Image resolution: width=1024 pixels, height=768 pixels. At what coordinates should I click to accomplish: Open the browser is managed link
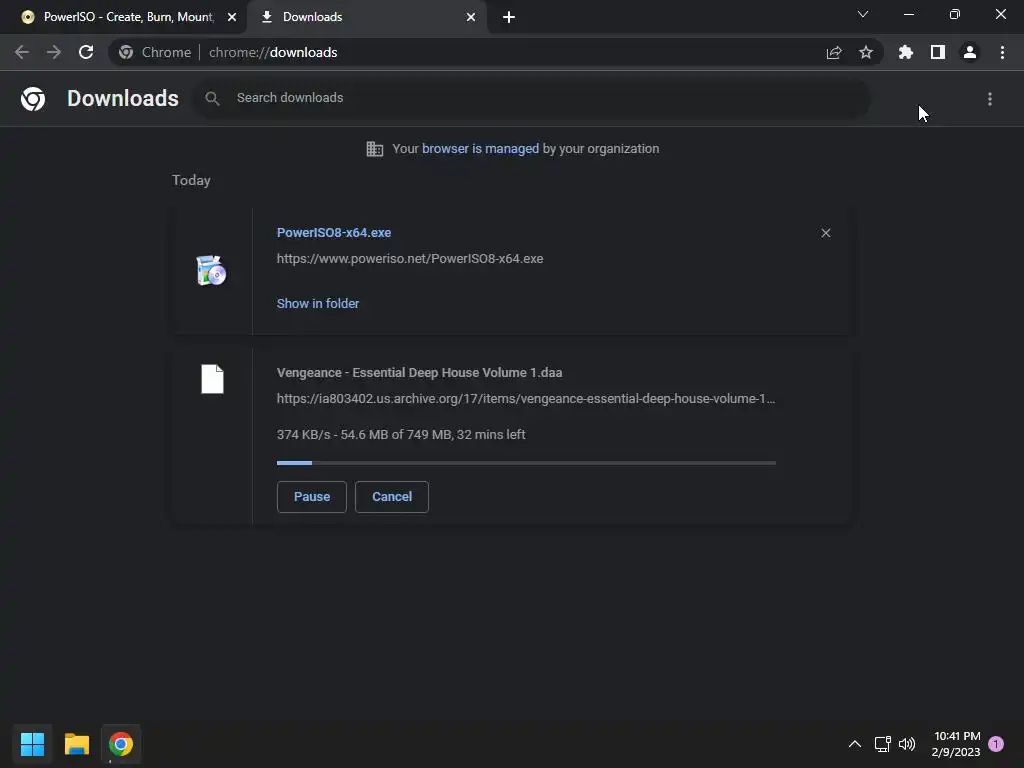coord(481,149)
